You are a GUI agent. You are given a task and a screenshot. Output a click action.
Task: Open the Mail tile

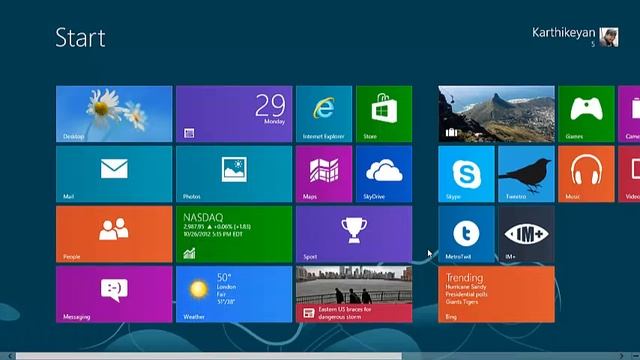114,174
